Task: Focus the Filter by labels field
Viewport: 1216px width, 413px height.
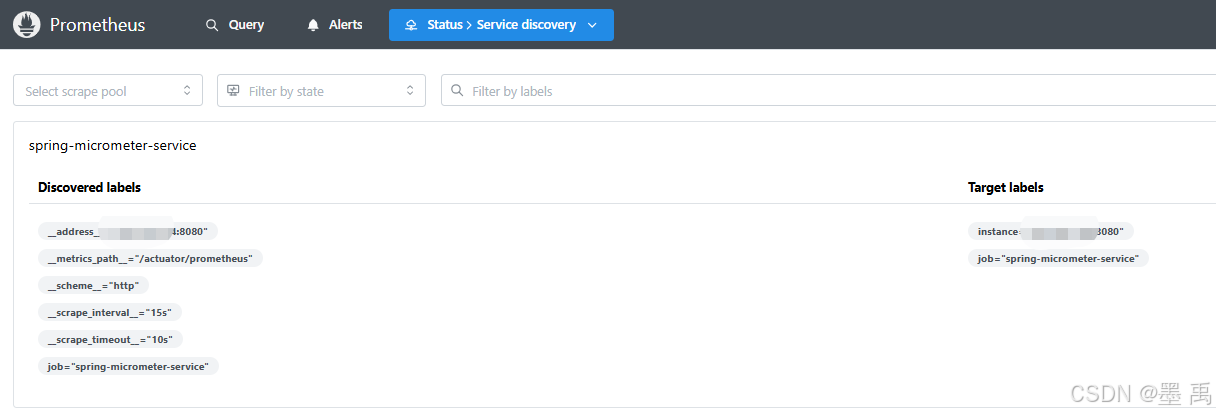Action: (828, 90)
